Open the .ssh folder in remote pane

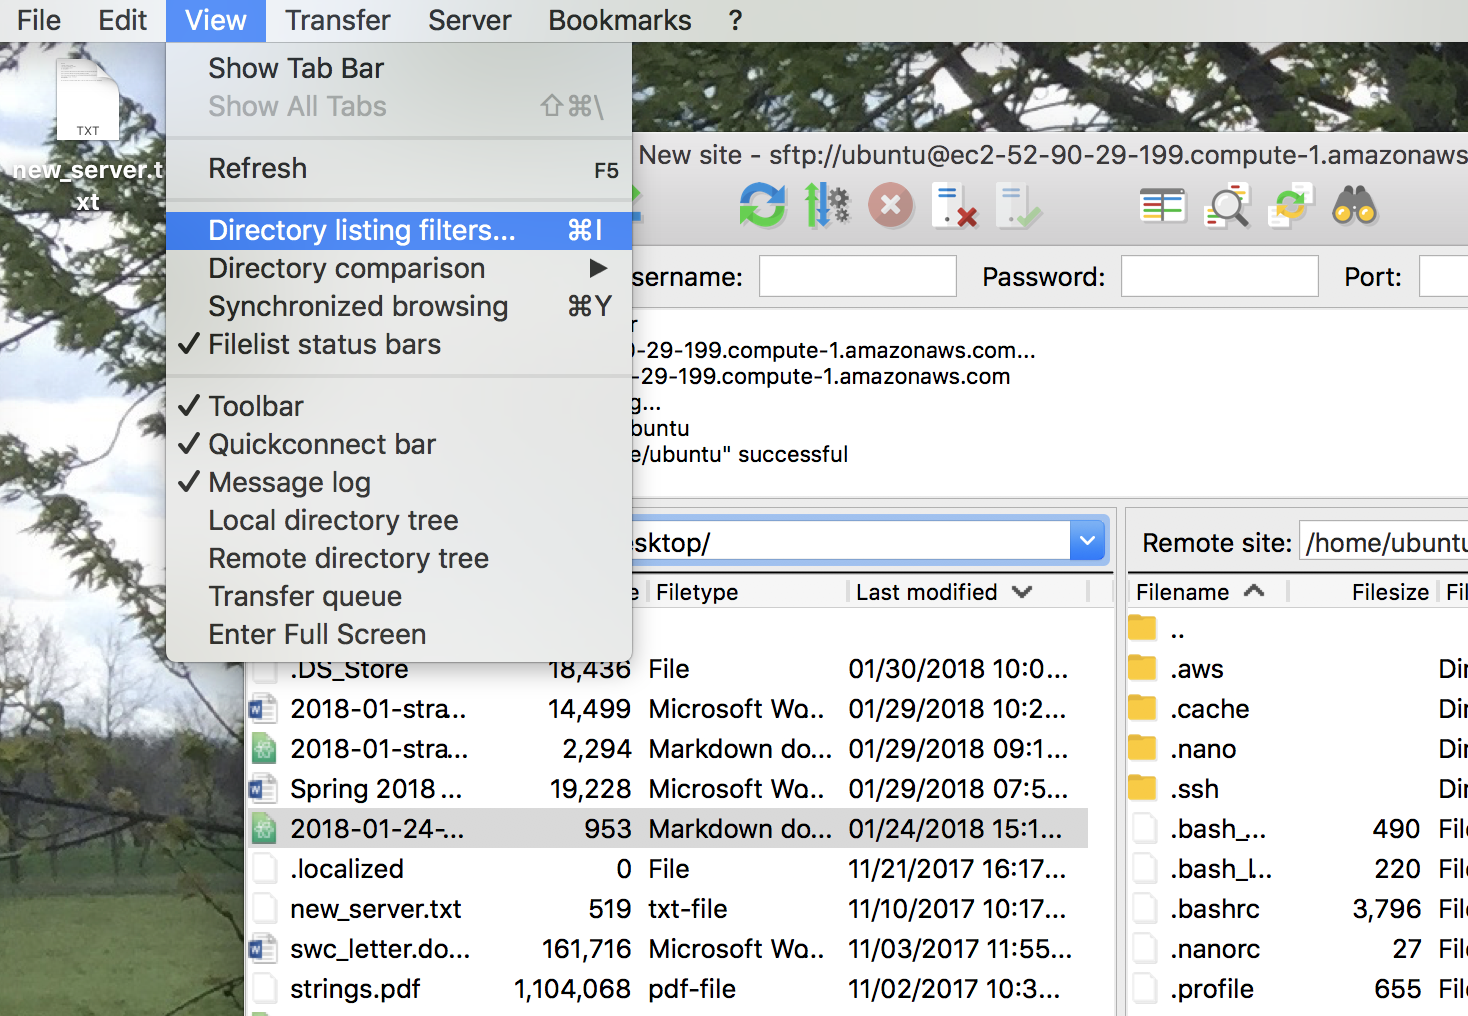[x=1195, y=788]
